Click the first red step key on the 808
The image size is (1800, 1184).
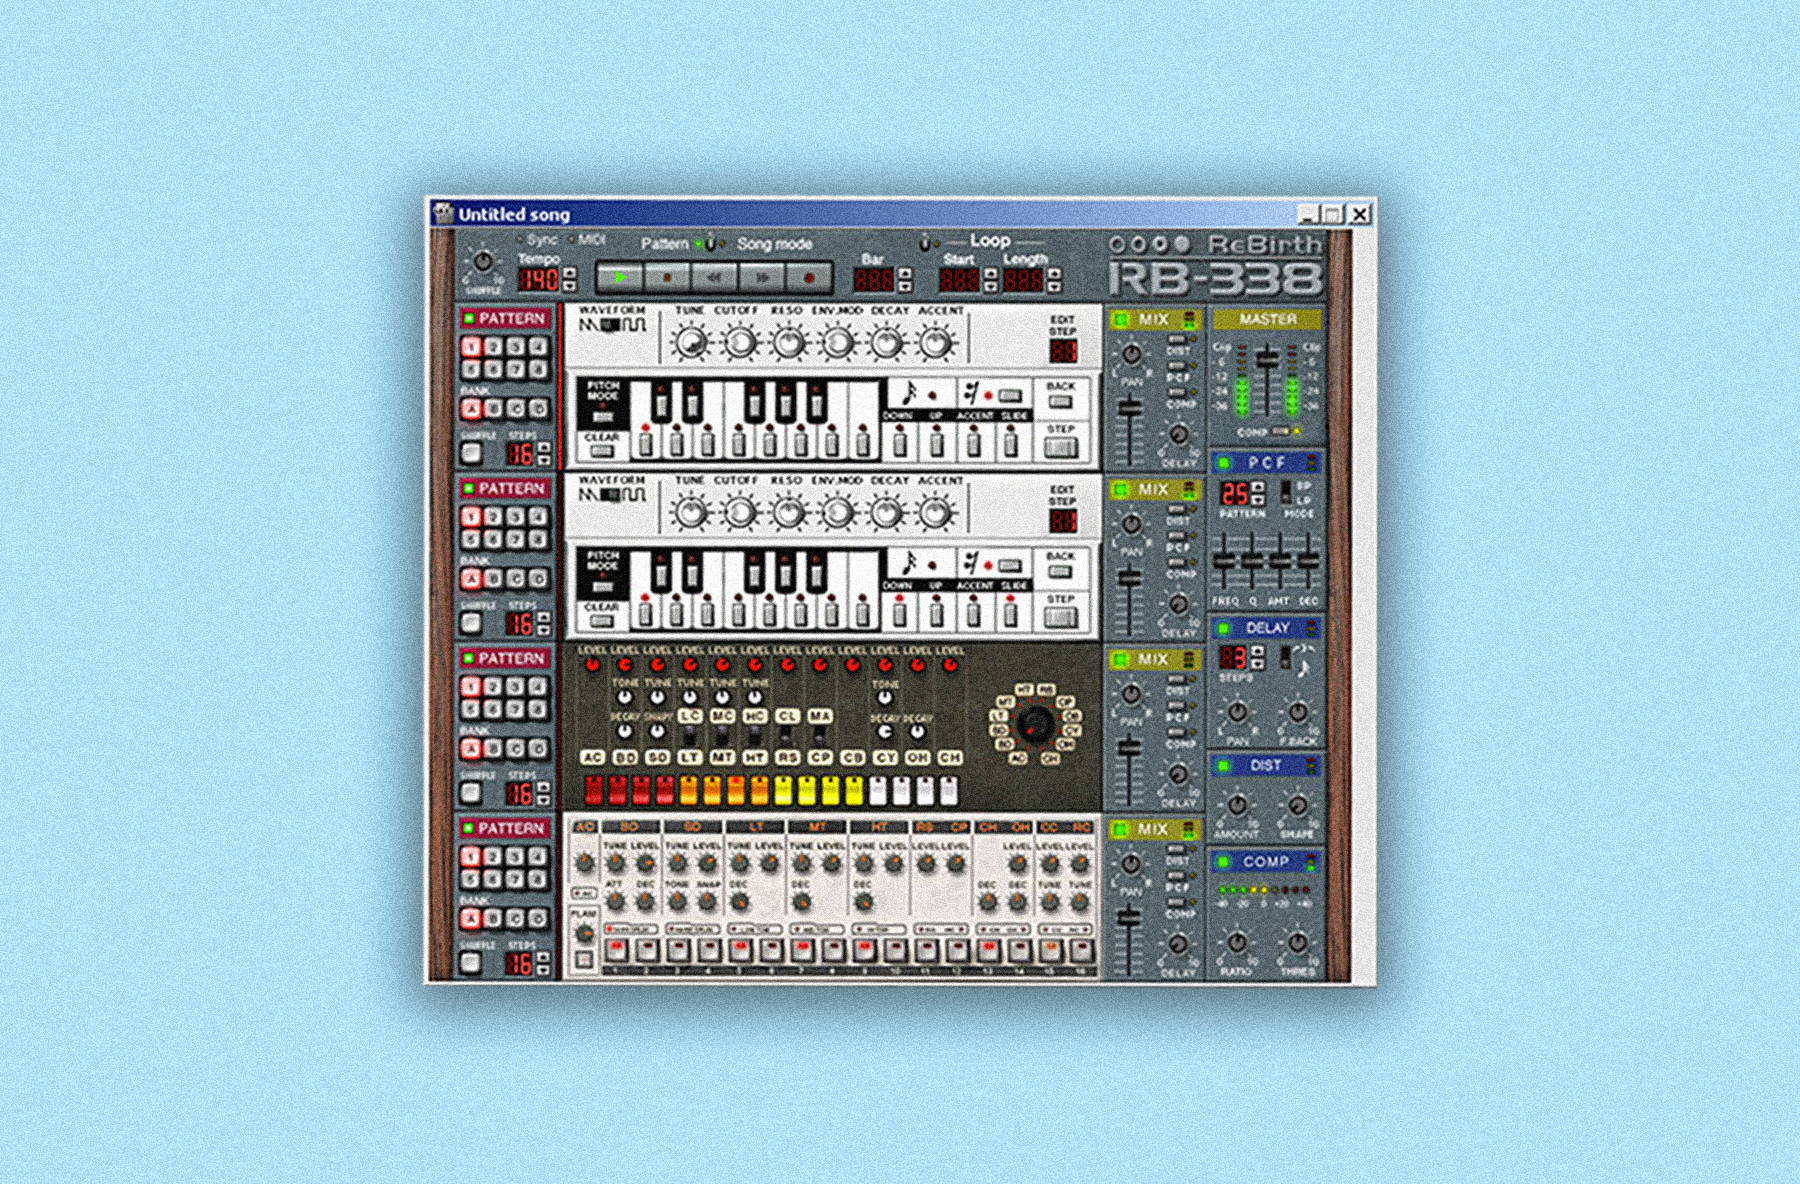pyautogui.click(x=594, y=790)
